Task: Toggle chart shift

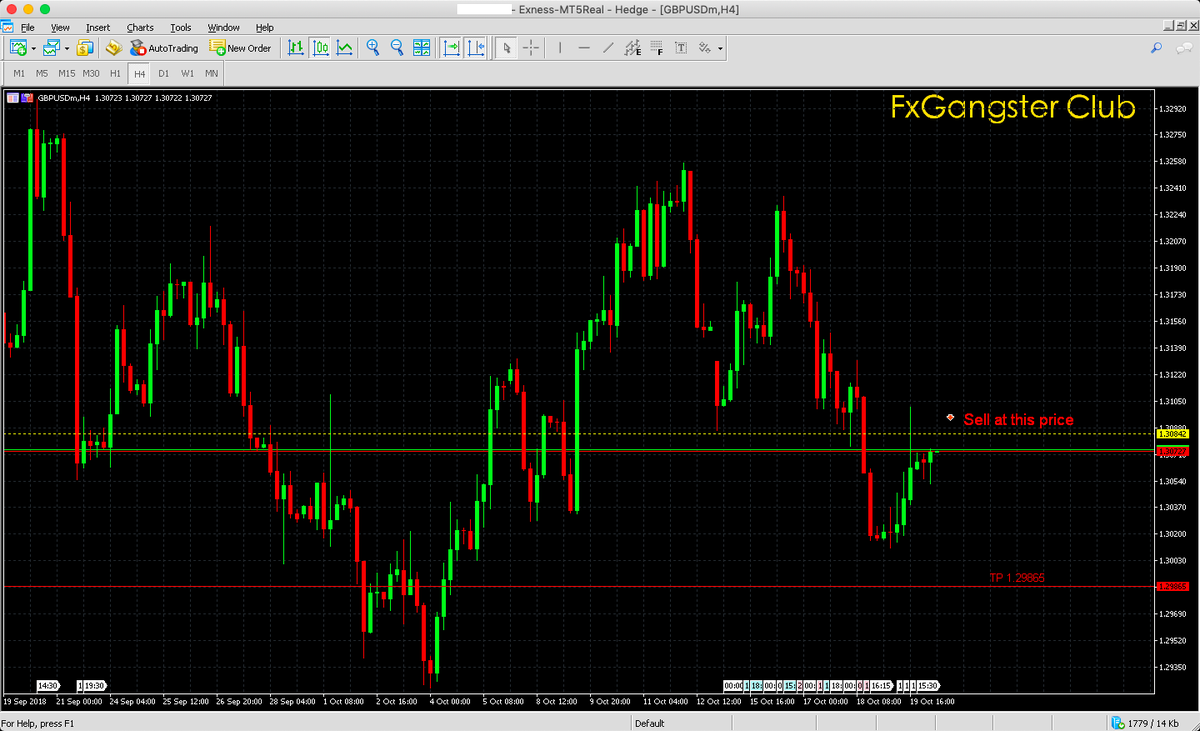Action: point(475,47)
